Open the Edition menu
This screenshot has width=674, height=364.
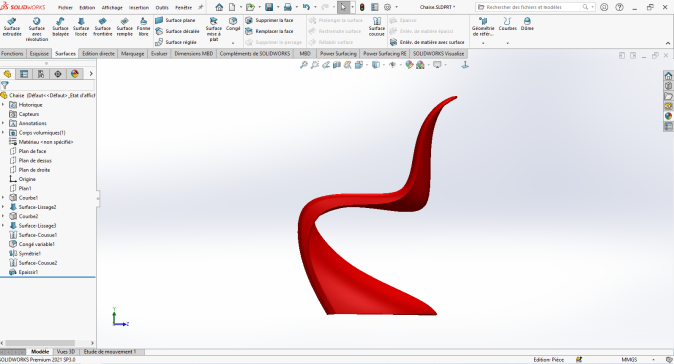87,8
